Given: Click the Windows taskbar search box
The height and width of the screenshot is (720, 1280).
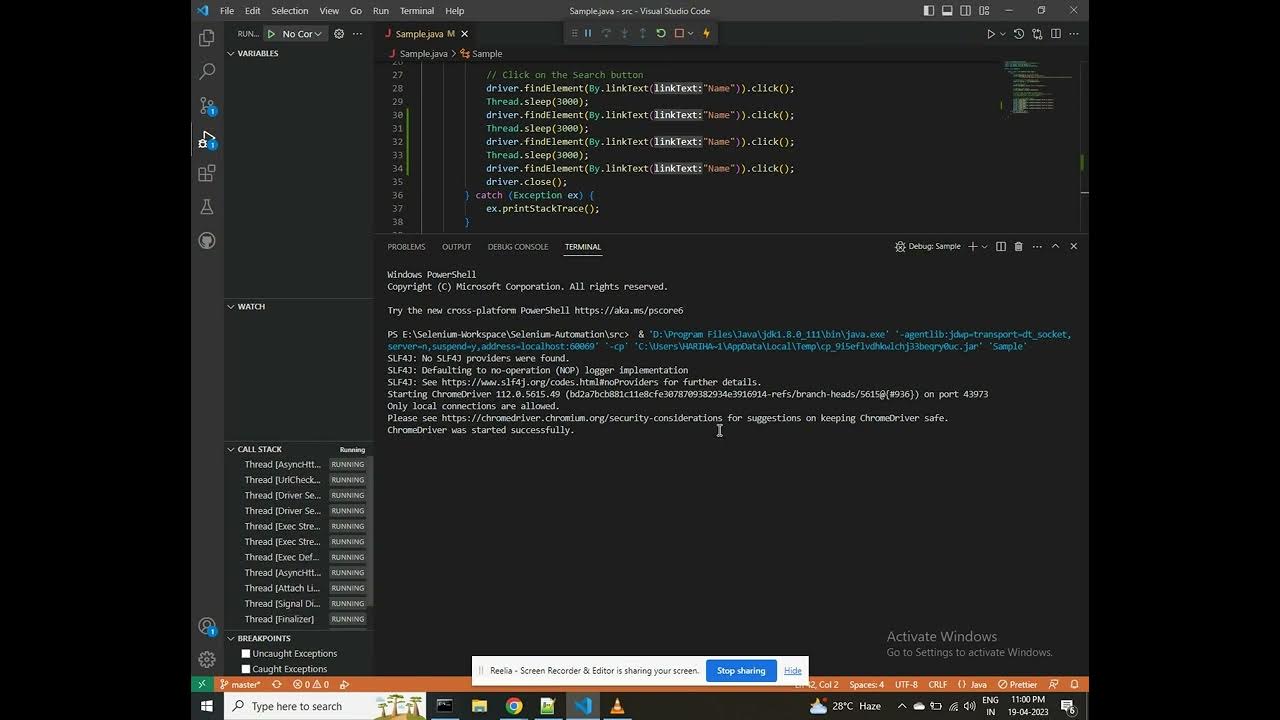Looking at the screenshot, I should point(325,706).
